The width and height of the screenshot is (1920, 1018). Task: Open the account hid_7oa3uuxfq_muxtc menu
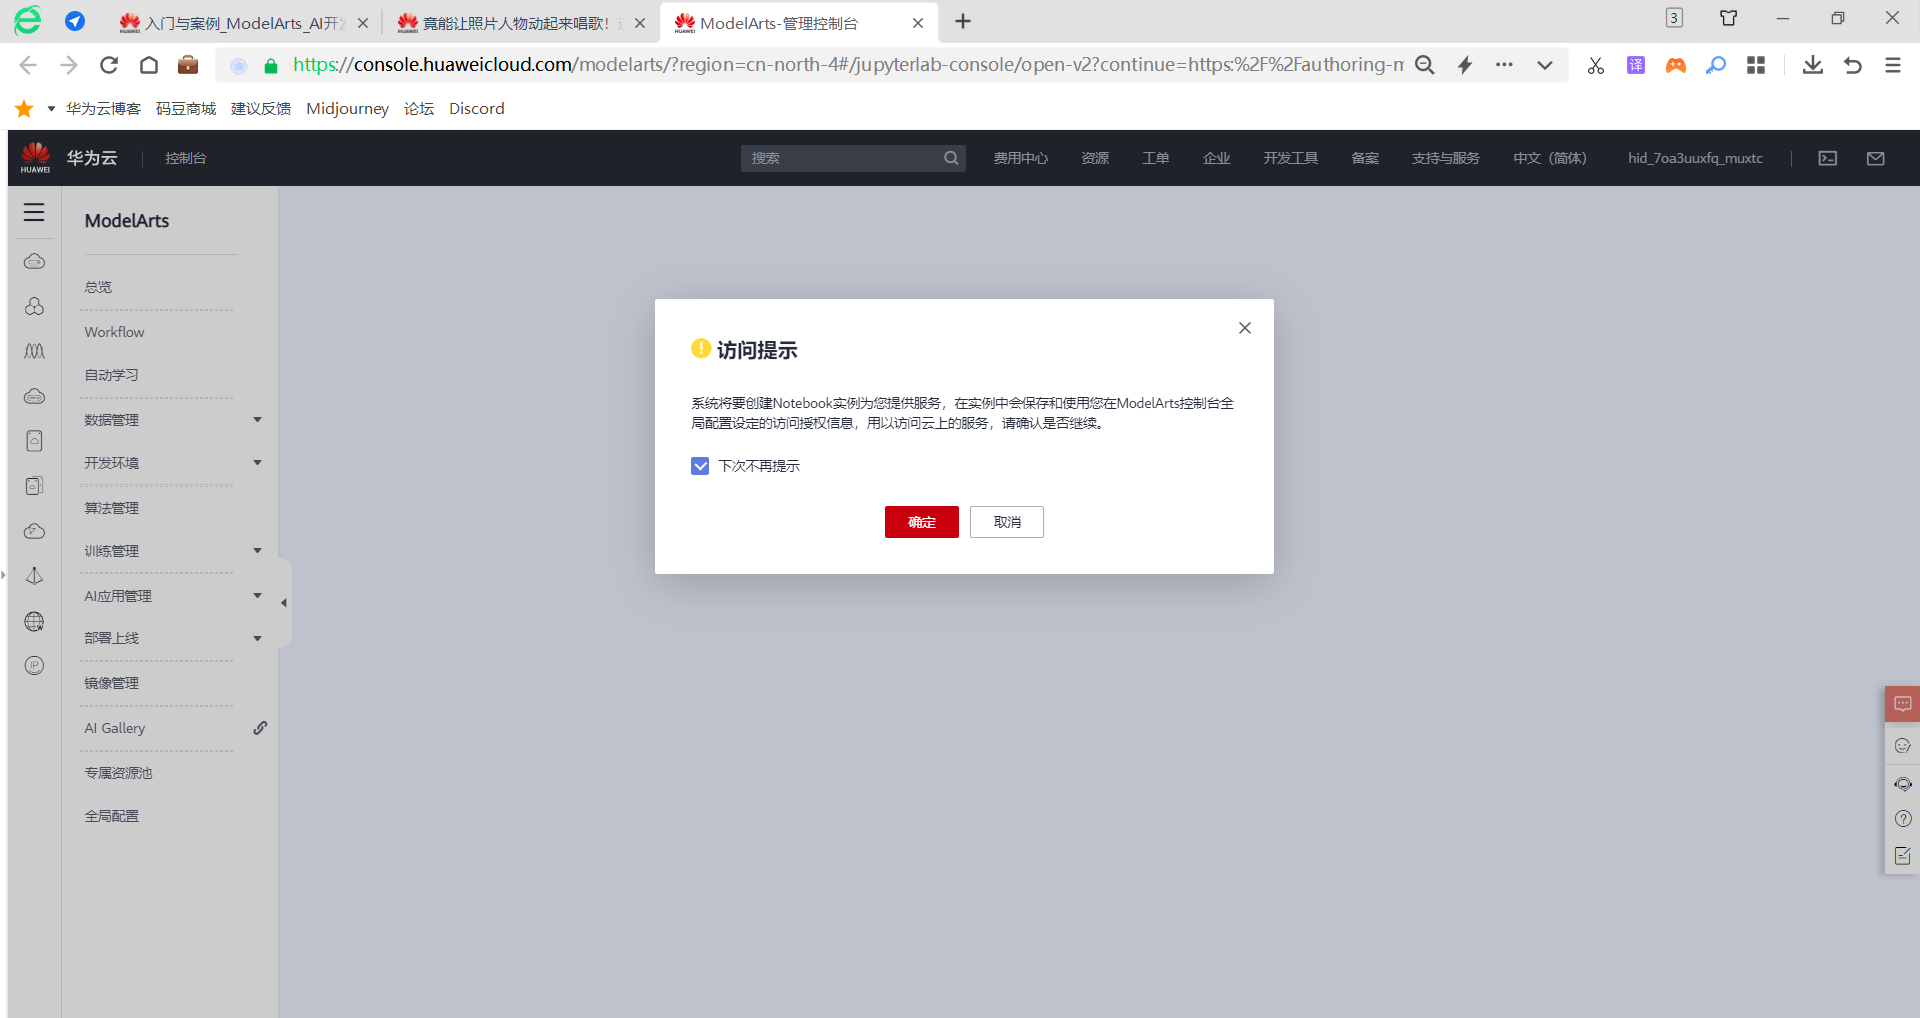click(x=1695, y=158)
